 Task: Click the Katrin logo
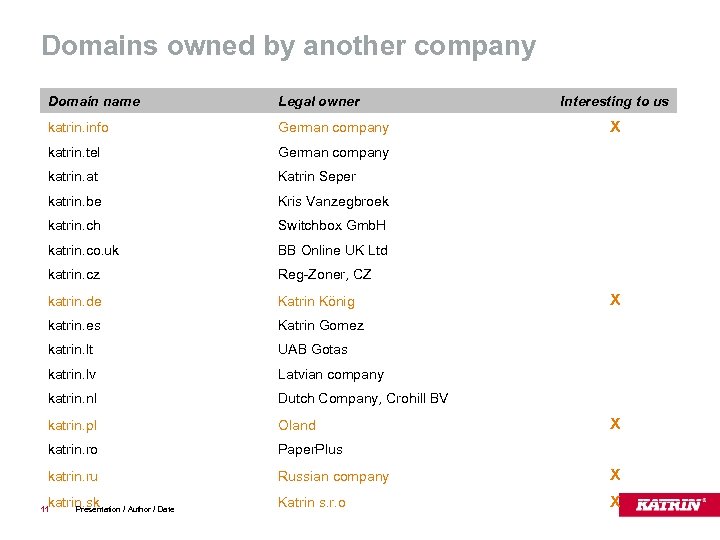click(x=671, y=504)
